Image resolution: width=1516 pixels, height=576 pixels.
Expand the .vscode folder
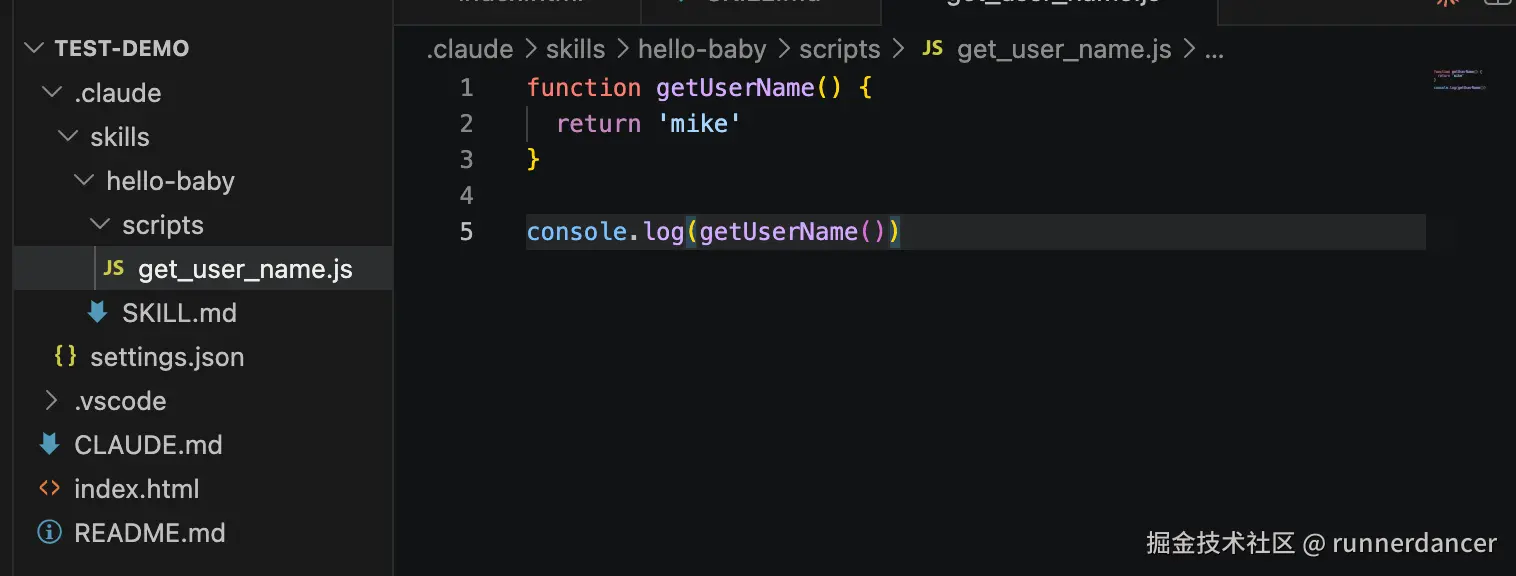tap(52, 400)
